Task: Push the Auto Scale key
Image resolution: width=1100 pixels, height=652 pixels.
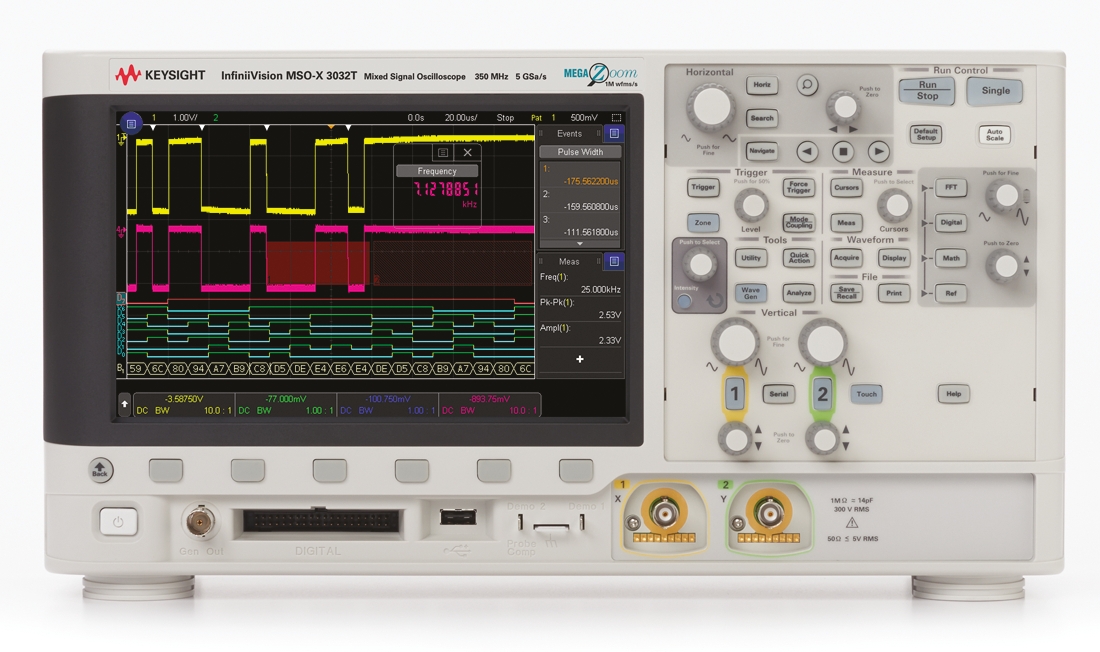Action: 994,134
